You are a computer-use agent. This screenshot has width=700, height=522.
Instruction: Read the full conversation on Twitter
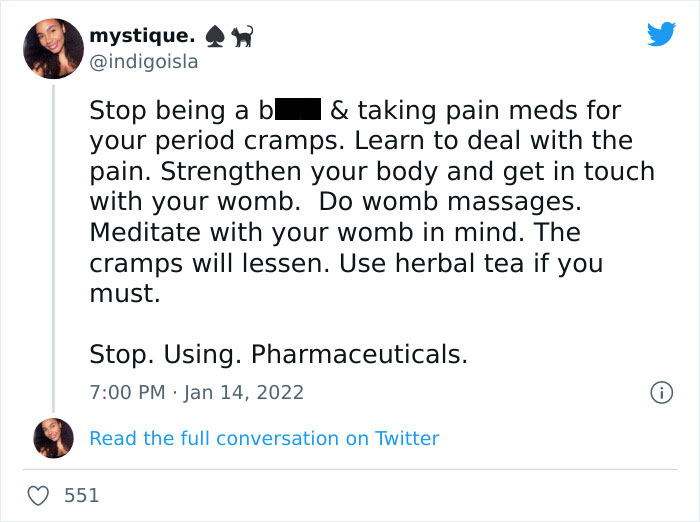point(264,438)
